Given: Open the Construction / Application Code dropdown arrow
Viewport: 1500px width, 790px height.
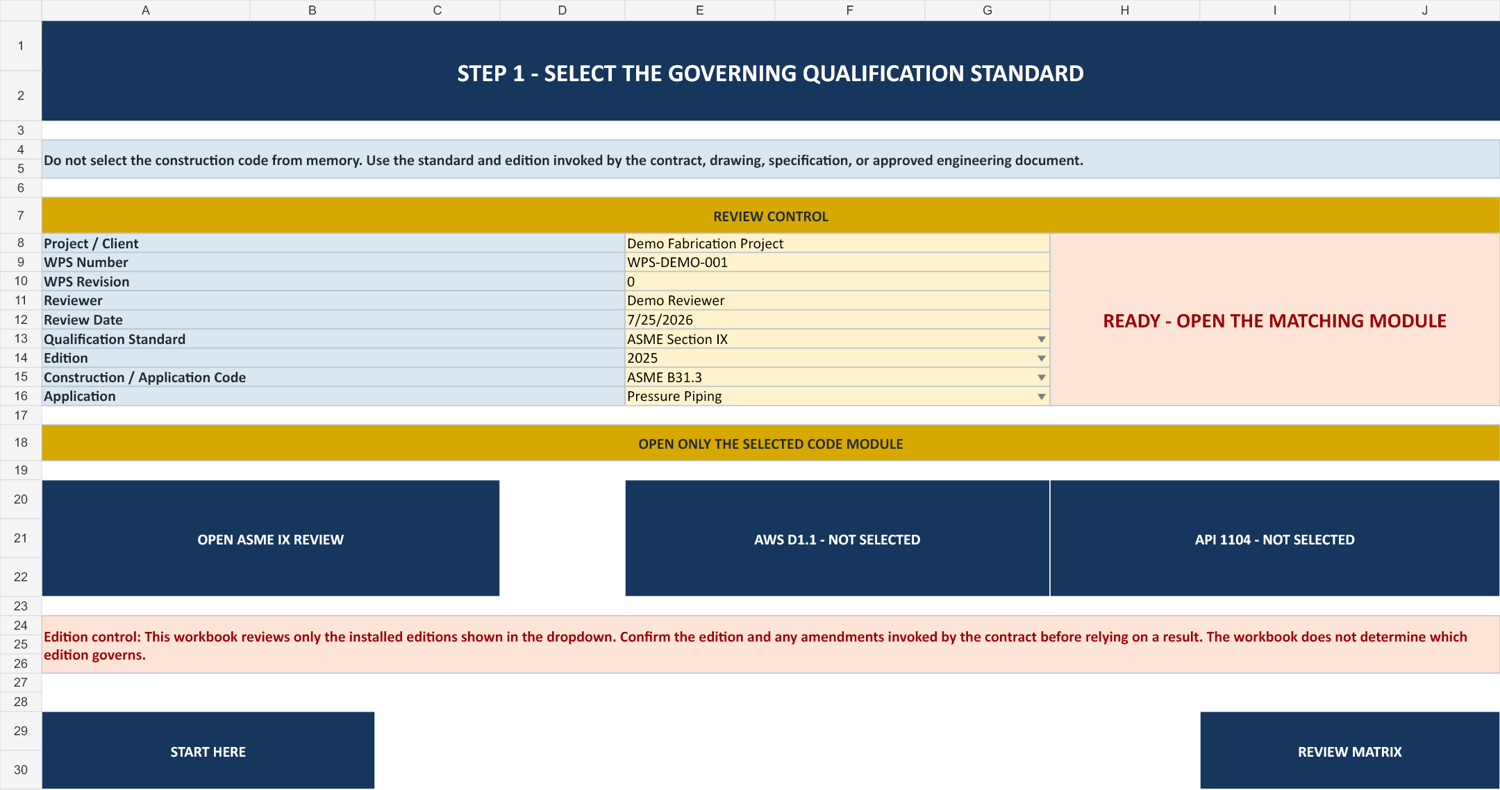Looking at the screenshot, I should pyautogui.click(x=1041, y=378).
